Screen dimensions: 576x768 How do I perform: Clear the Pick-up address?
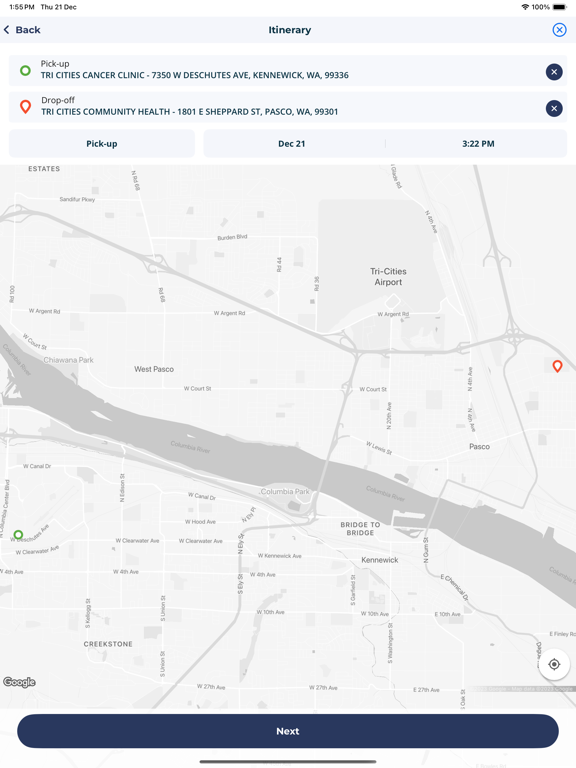click(x=554, y=72)
